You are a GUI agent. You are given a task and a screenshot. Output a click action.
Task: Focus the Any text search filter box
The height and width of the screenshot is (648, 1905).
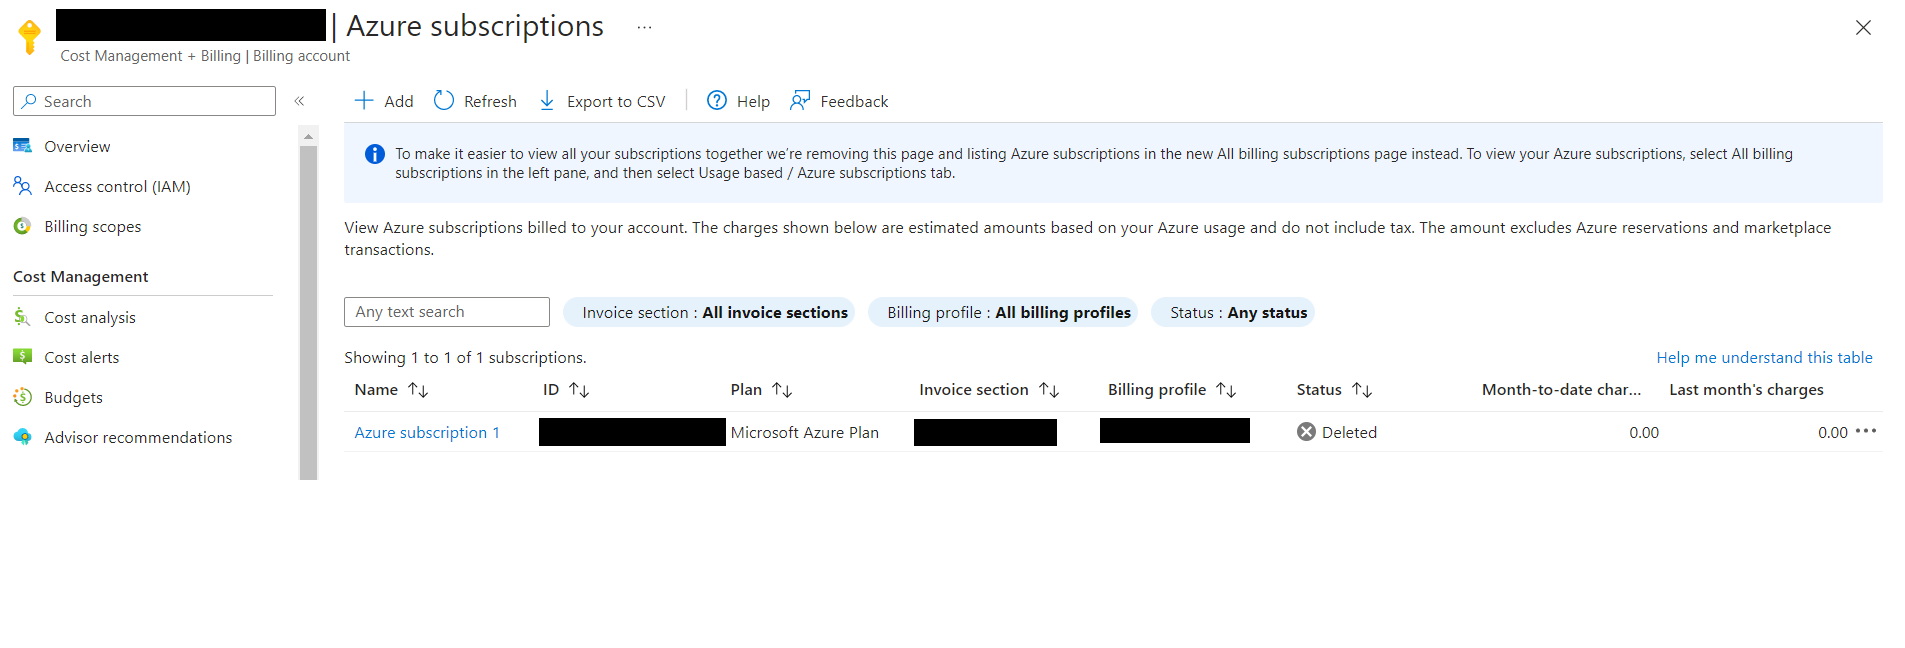447,312
